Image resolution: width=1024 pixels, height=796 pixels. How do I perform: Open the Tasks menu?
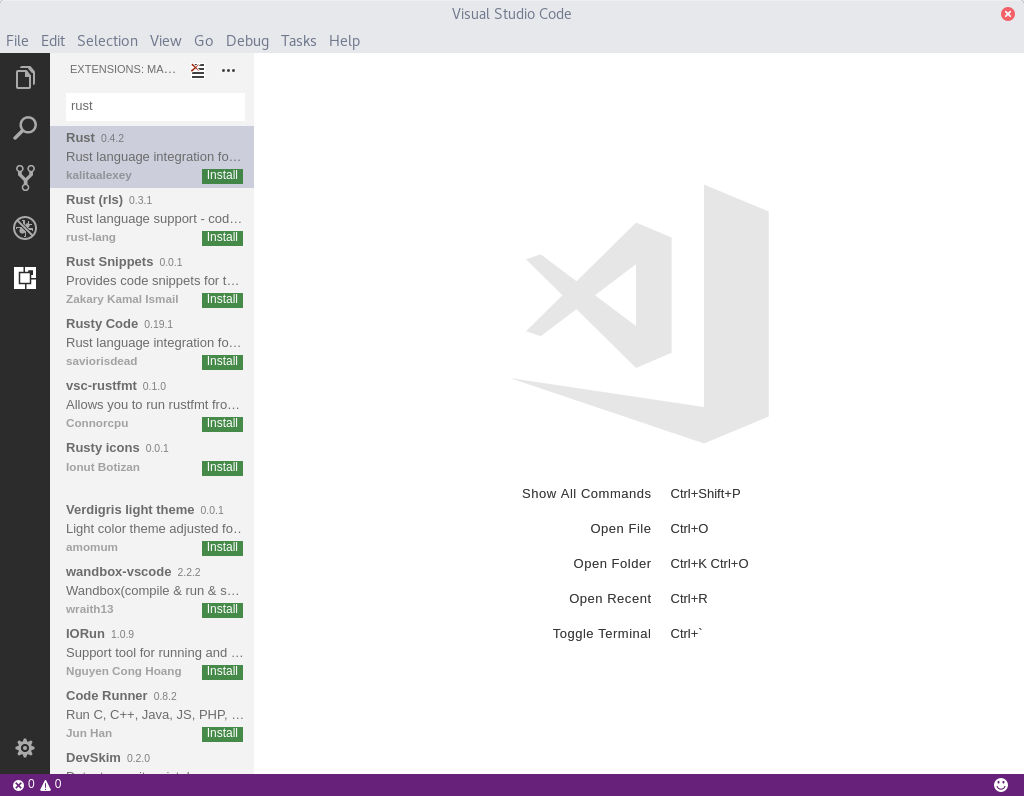click(x=298, y=40)
